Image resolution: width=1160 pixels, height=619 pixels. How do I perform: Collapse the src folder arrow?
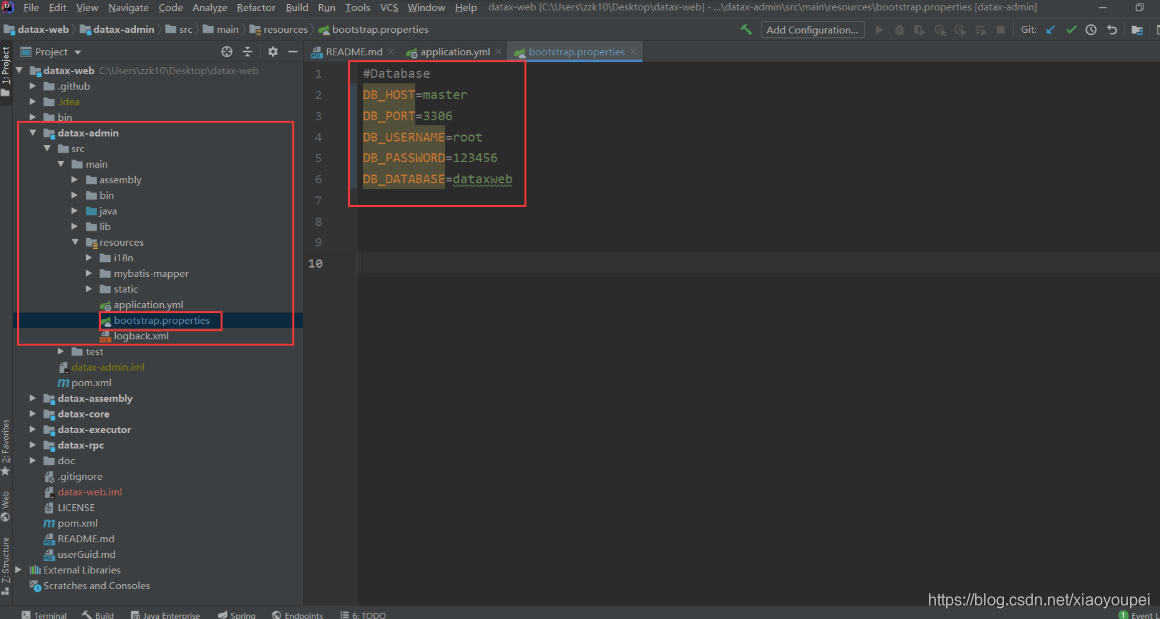(47, 149)
